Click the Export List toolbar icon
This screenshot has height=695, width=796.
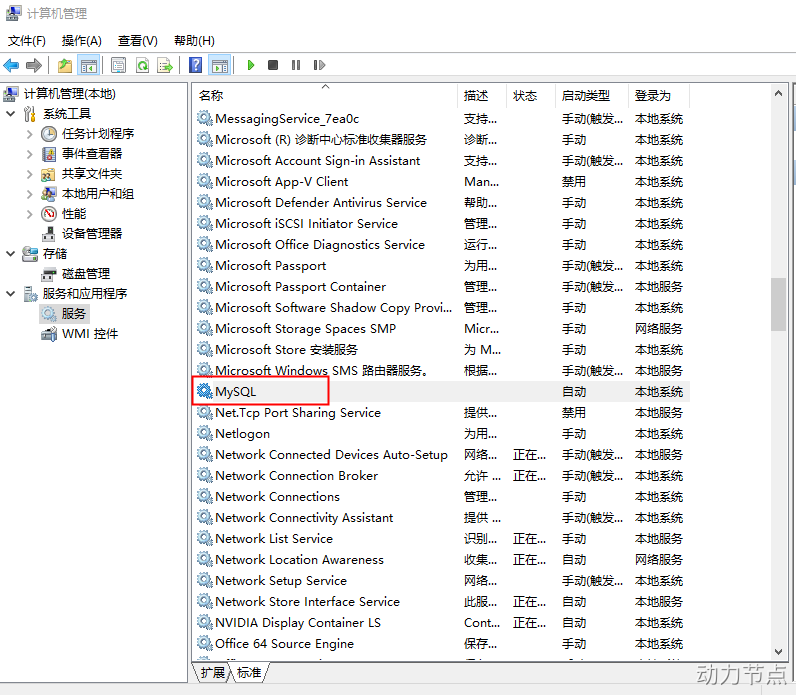pos(165,65)
